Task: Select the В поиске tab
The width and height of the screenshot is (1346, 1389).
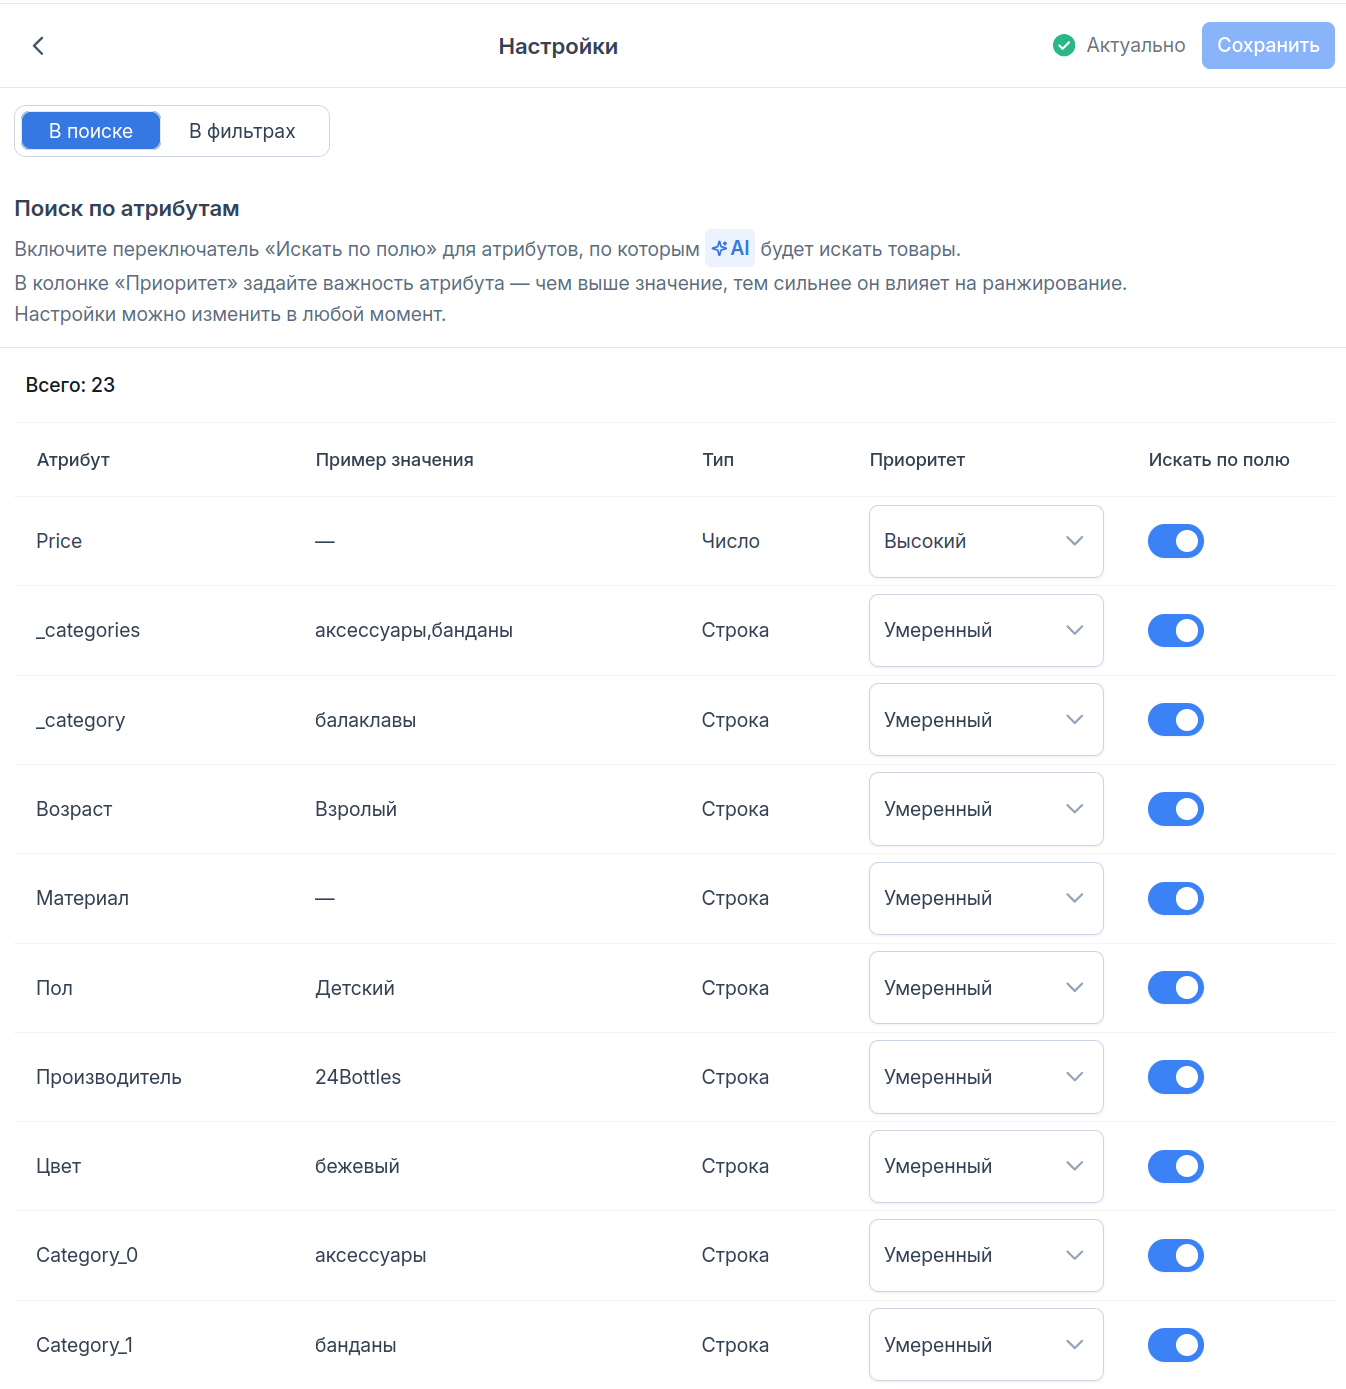Action: tap(91, 131)
